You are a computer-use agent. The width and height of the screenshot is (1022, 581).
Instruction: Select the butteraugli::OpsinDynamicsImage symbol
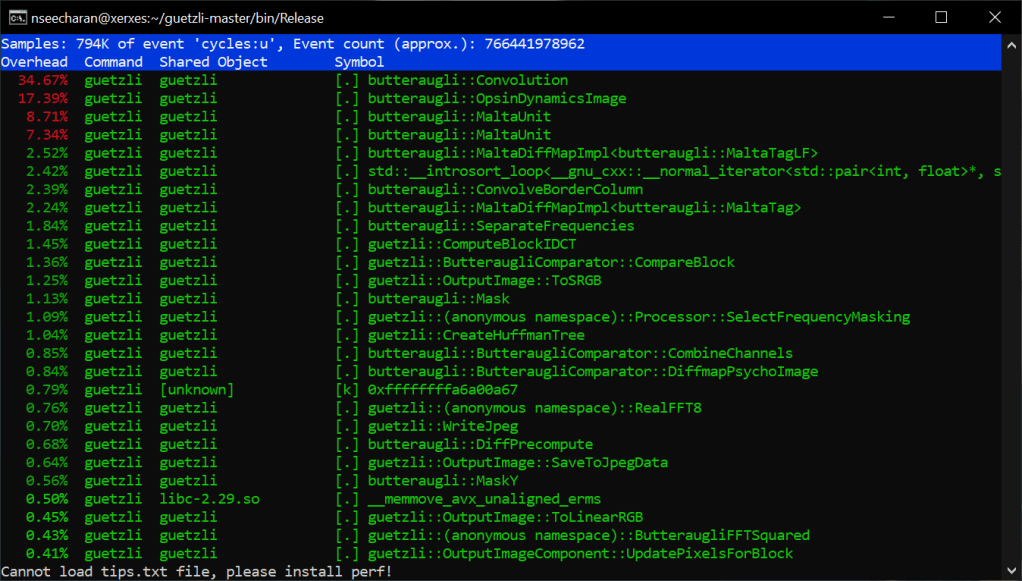(496, 98)
